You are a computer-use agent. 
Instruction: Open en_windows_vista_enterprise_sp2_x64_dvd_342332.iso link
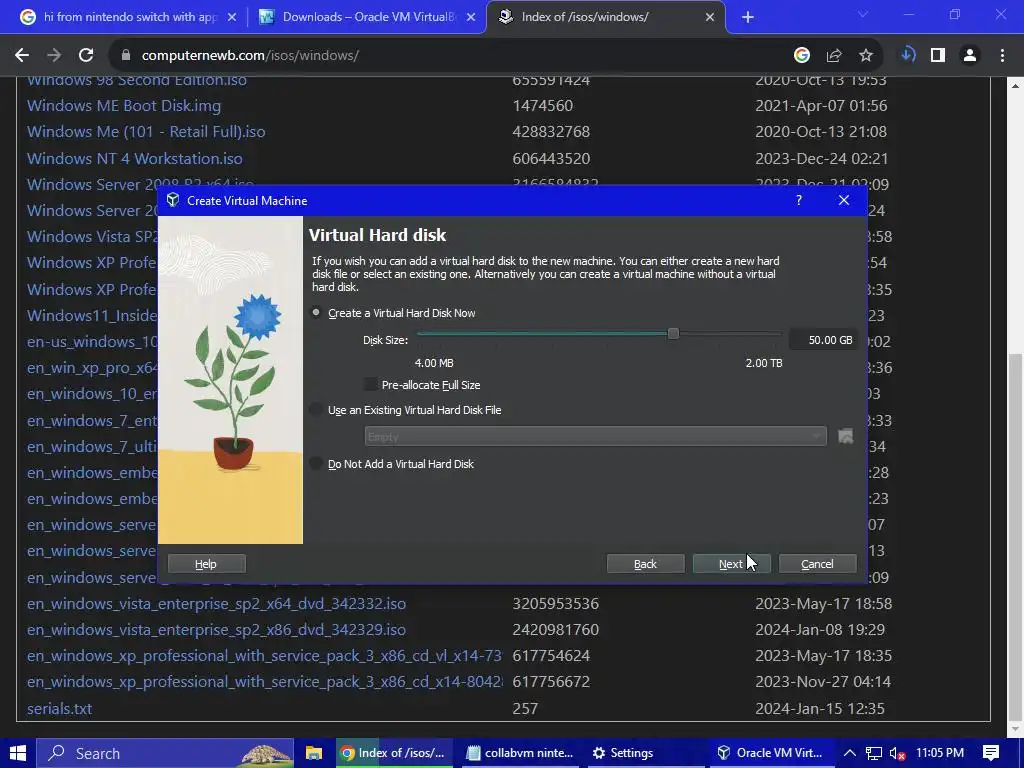coord(216,603)
